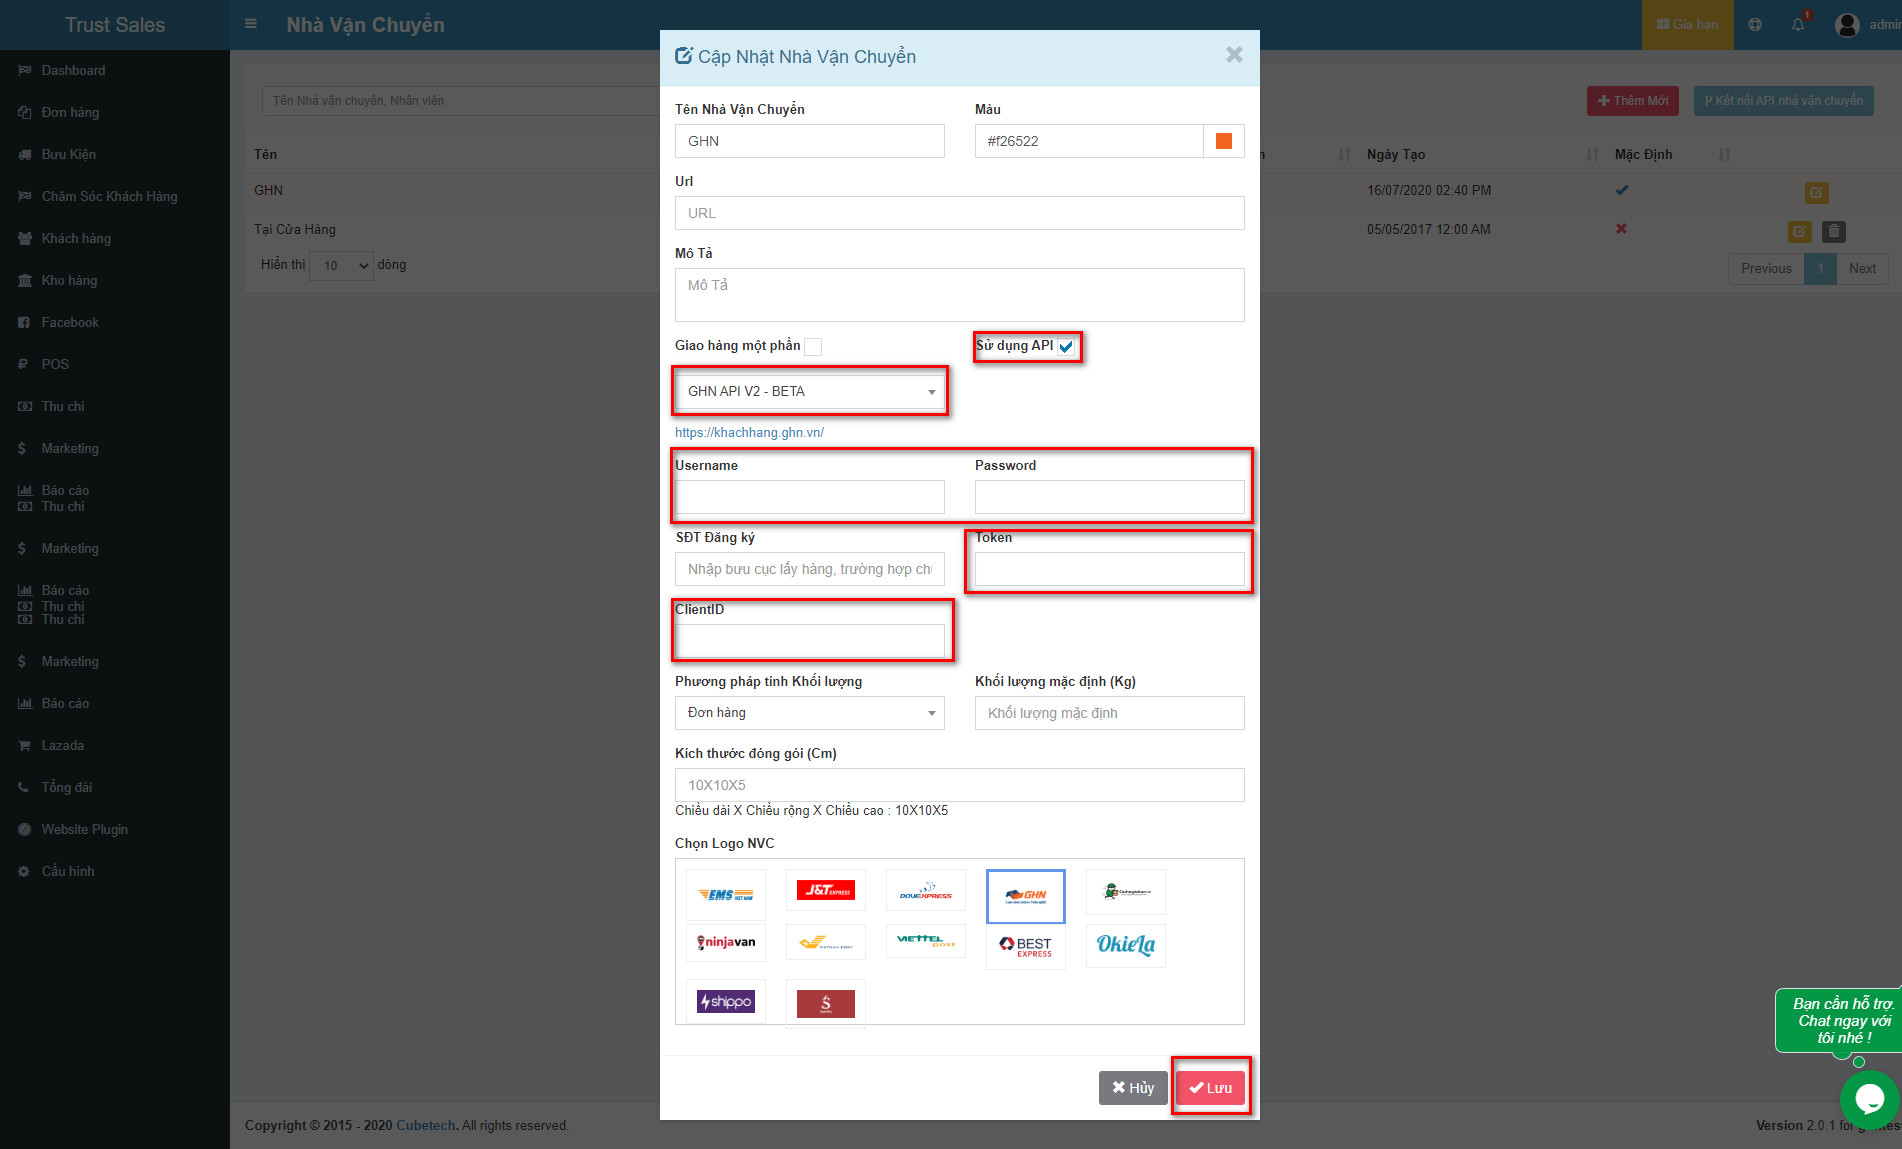Toggle default red X for Tại Cửa Hàng

(x=1621, y=229)
